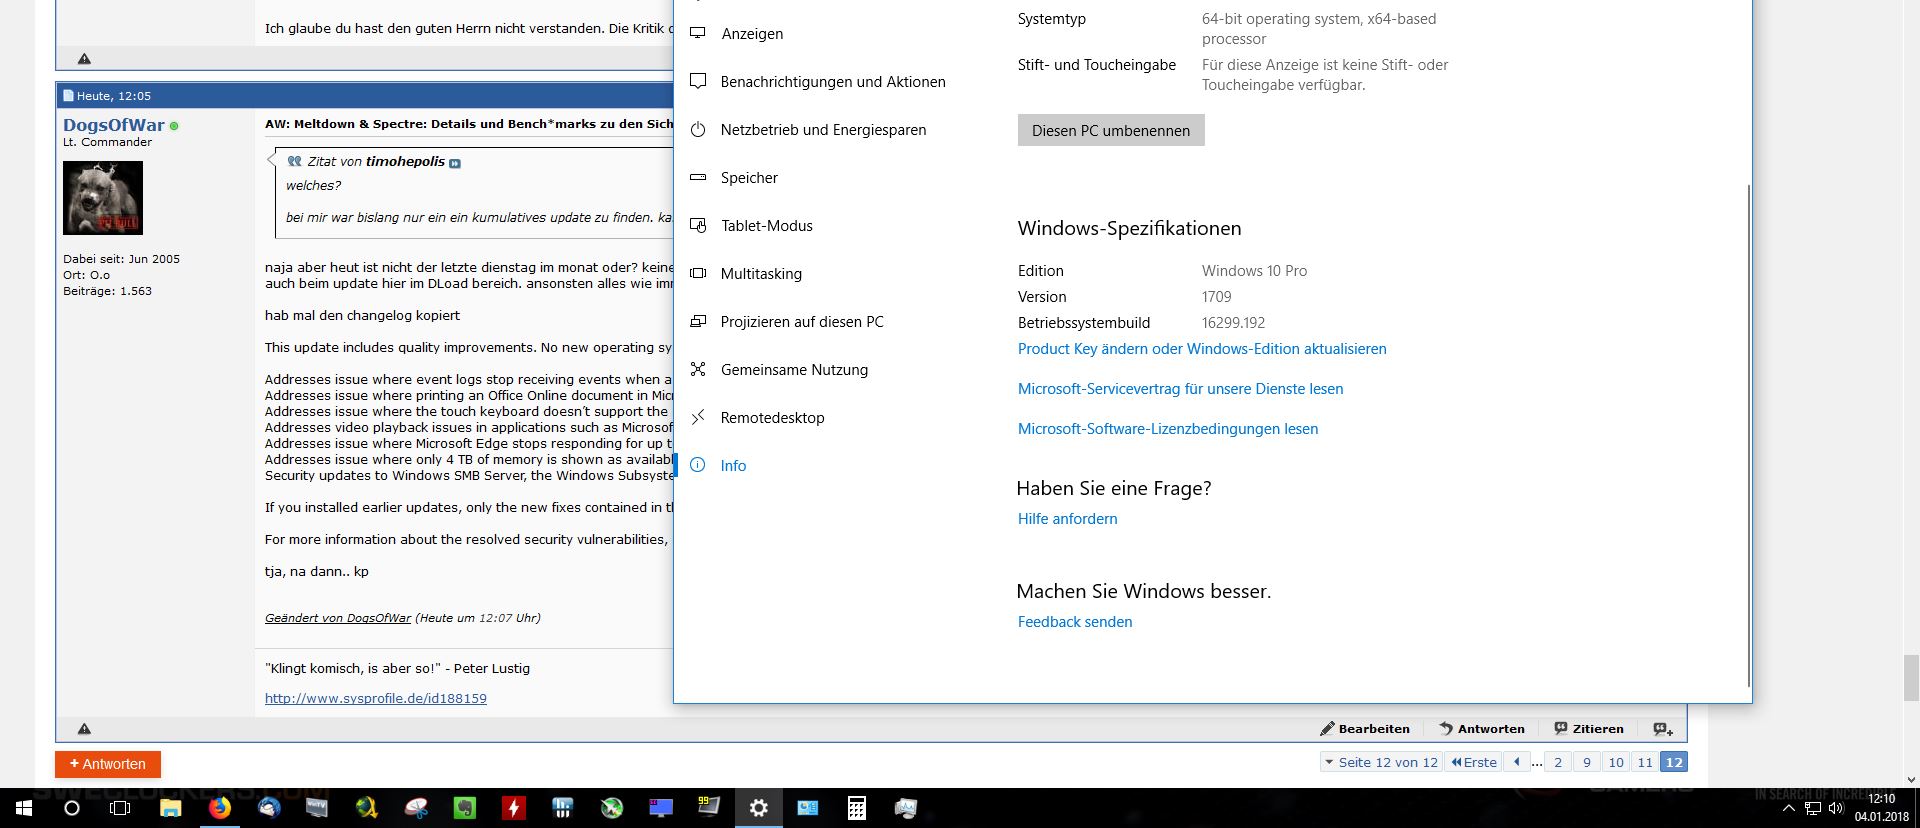Click the Hilfe anfordern link
The image size is (1920, 828).
(1067, 519)
